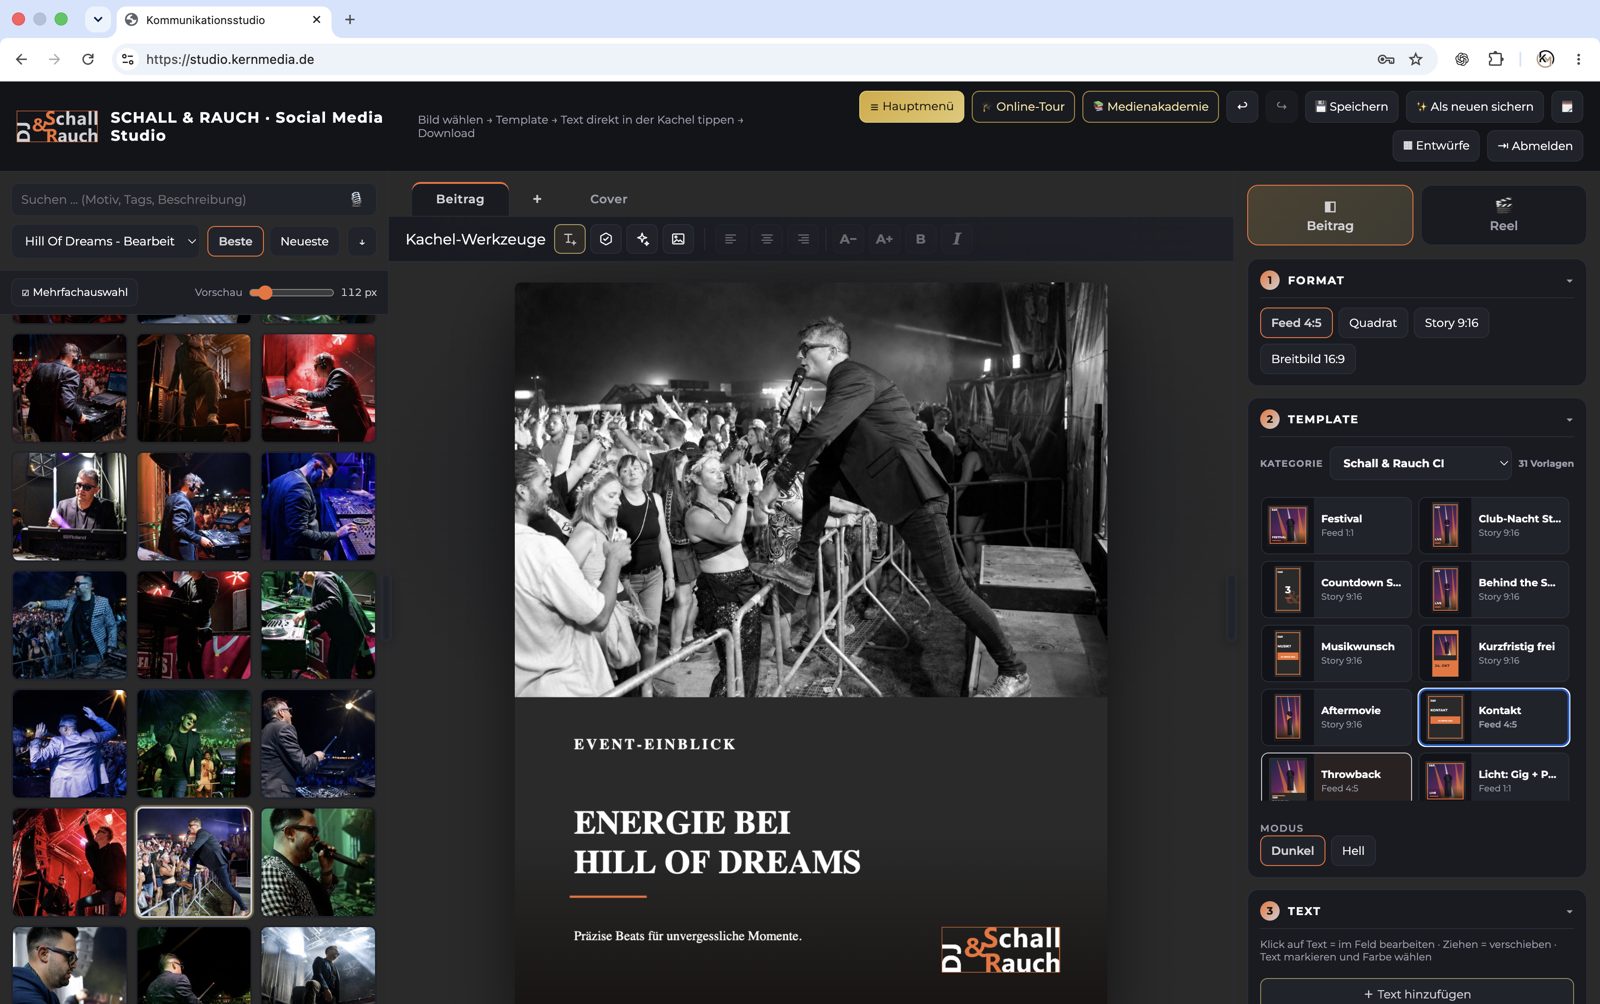Select the Reel mode panel tab
This screenshot has height=1004, width=1600.
[1503, 215]
